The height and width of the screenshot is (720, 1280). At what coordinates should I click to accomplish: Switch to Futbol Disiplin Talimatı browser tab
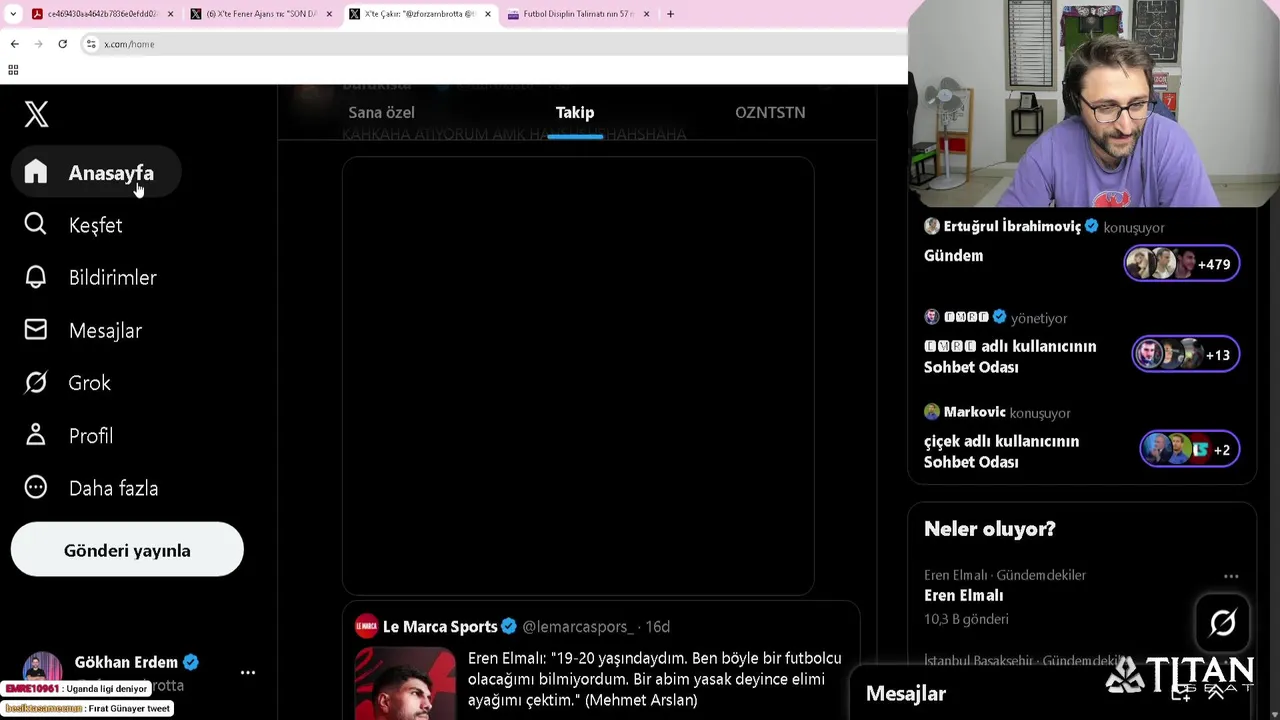[x=578, y=14]
